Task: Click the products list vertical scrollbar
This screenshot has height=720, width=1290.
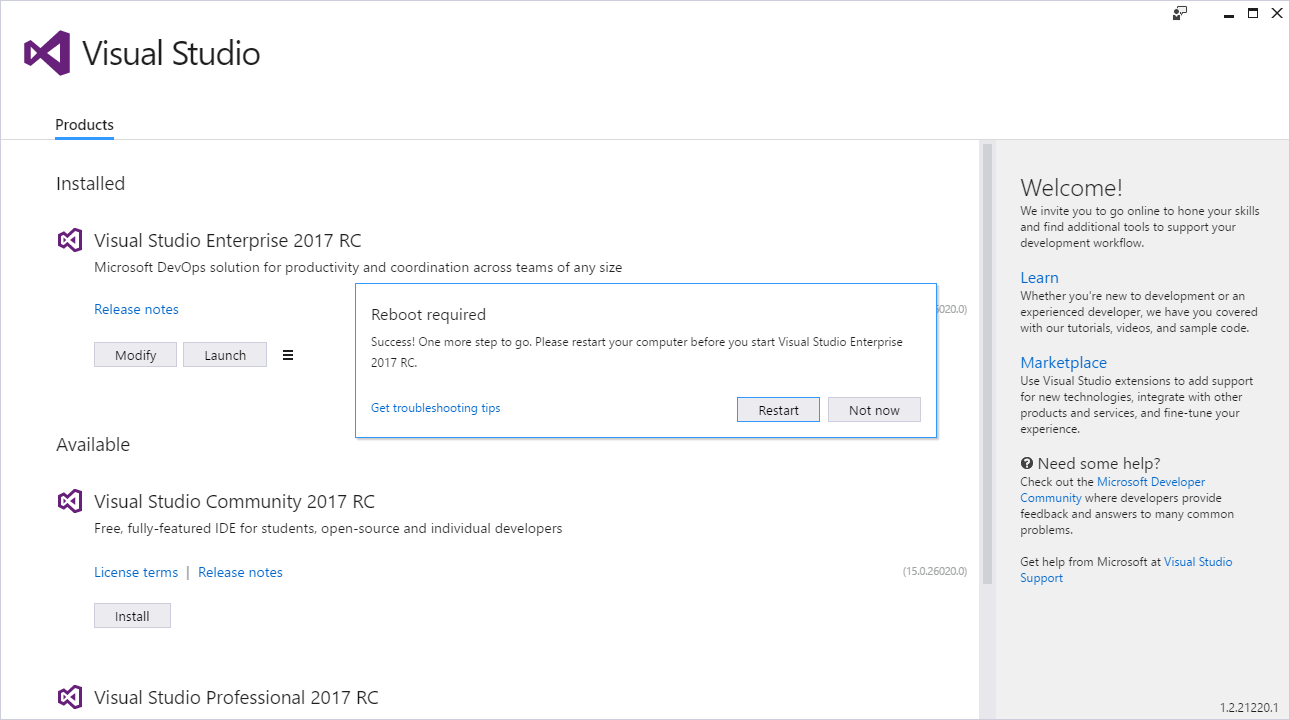Action: coord(987,364)
